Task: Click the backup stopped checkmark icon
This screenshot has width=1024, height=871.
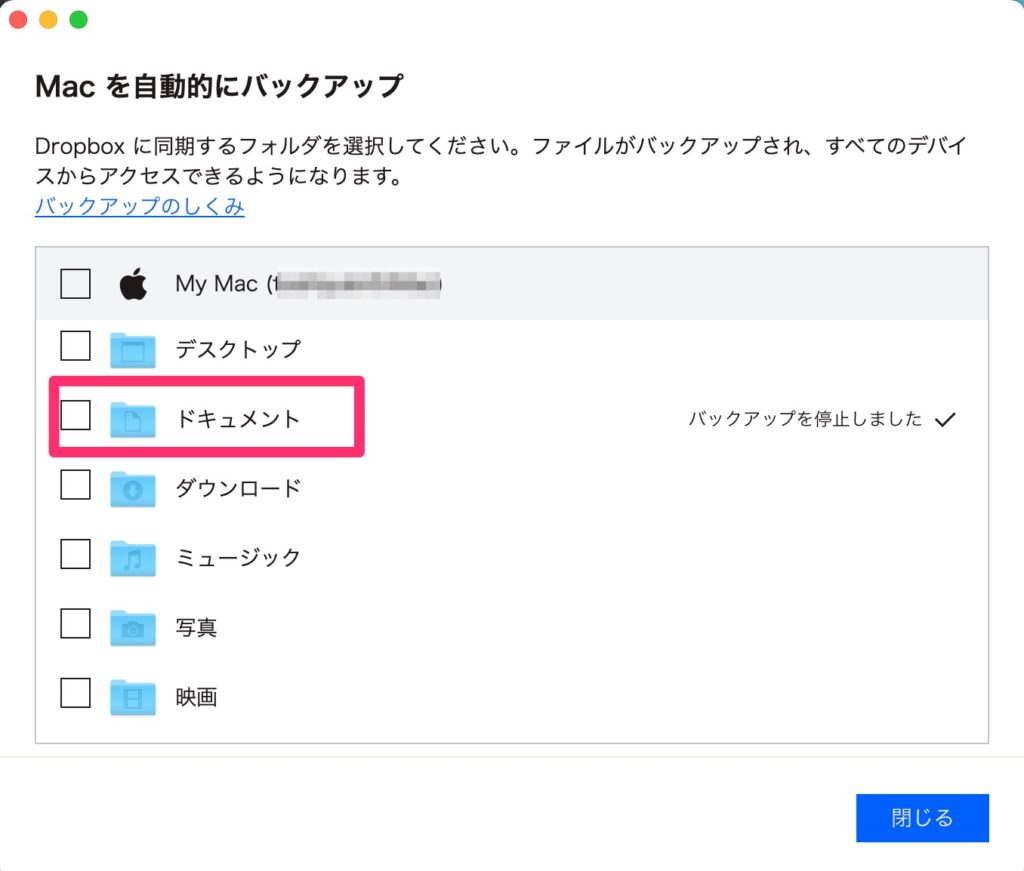Action: click(945, 420)
